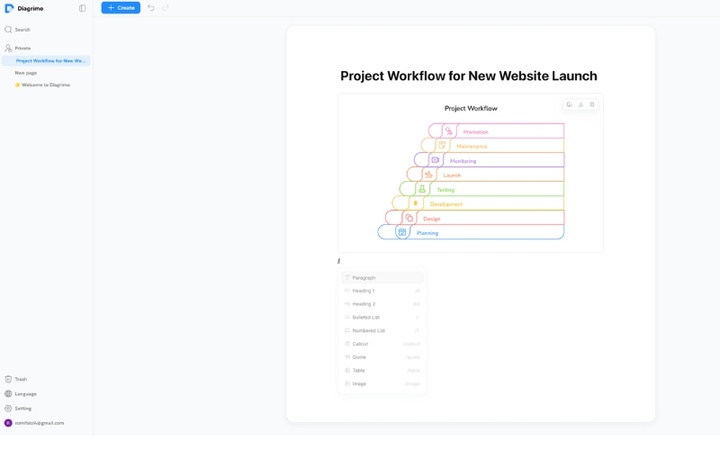Viewport: 720px width, 450px height.
Task: Select the Launch step icon
Action: tap(428, 174)
